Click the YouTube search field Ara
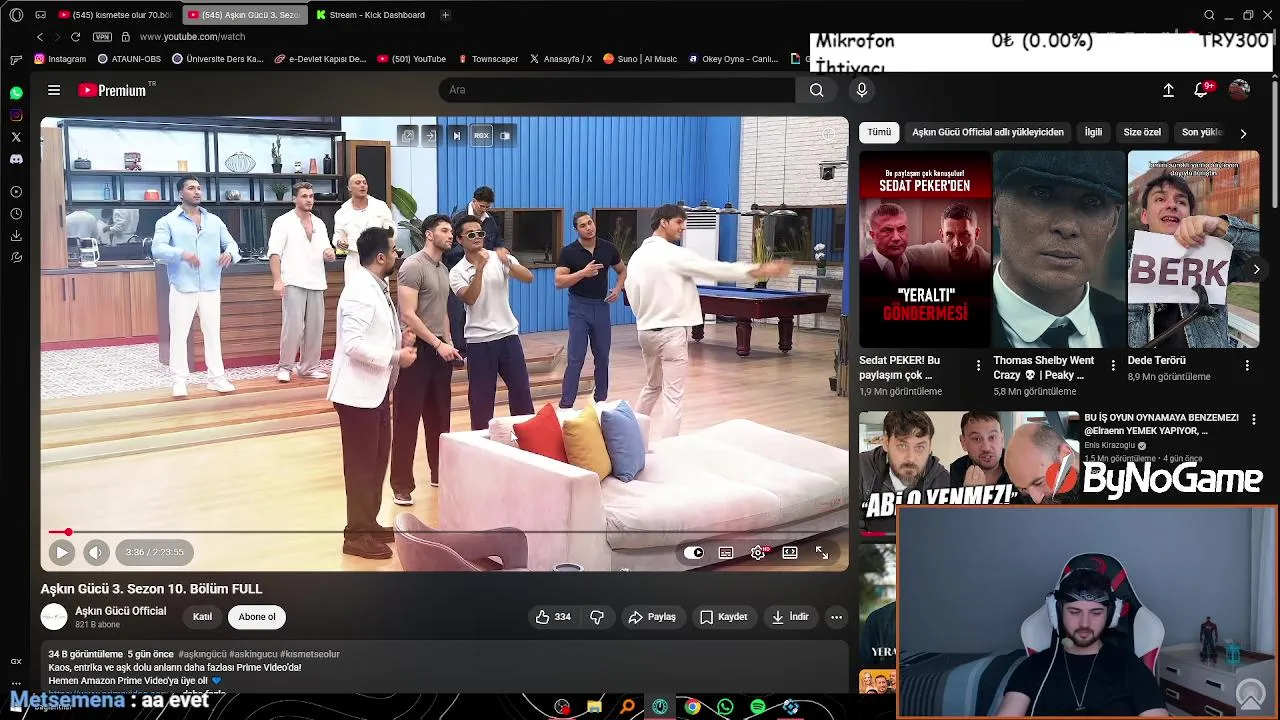 617,90
